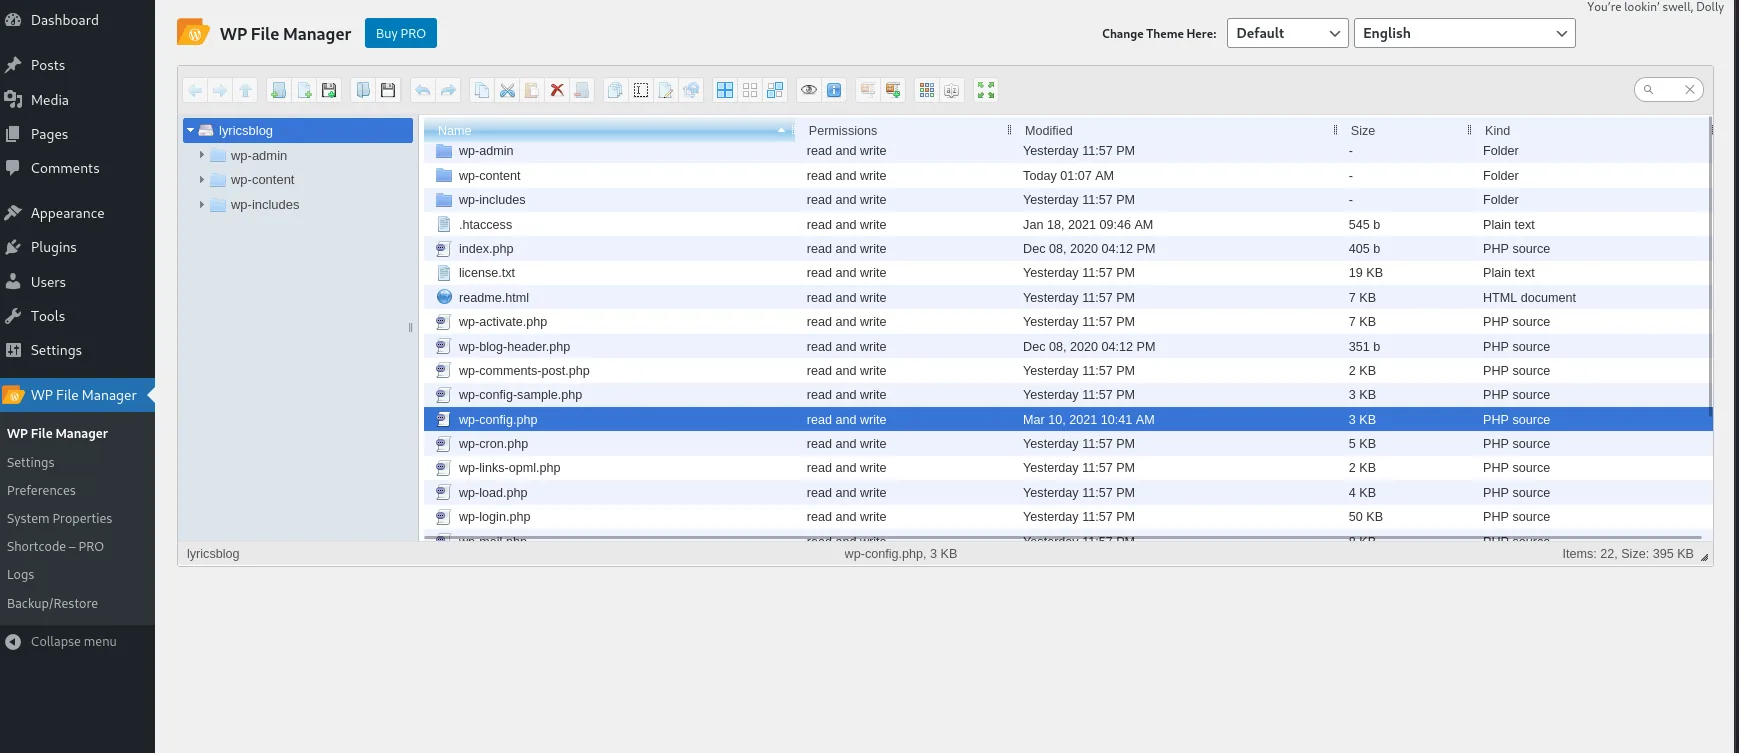Click the upload files toolbar icon
The image size is (1739, 753).
pyautogui.click(x=329, y=90)
